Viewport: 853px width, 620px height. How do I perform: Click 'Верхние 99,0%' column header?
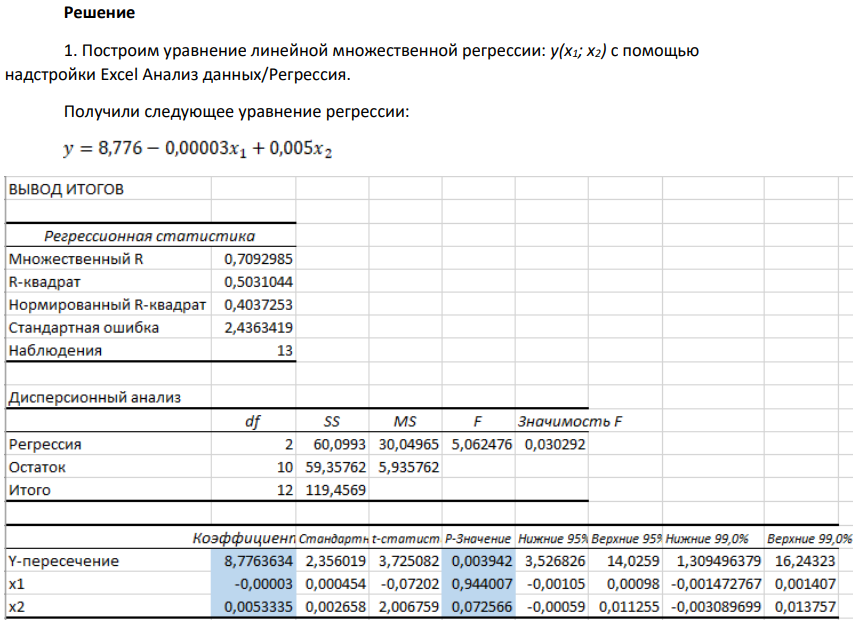[x=809, y=538]
